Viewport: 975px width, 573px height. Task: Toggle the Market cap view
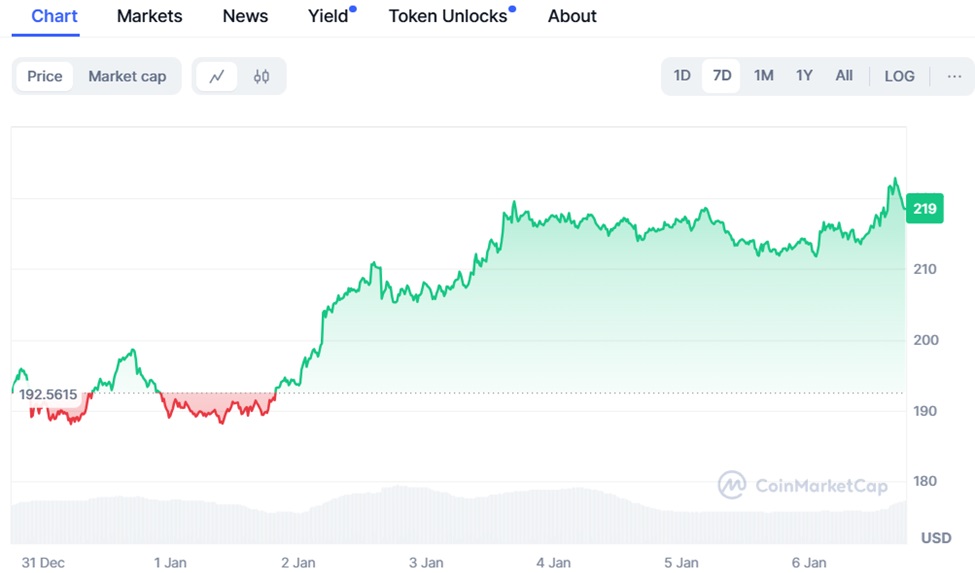[127, 77]
